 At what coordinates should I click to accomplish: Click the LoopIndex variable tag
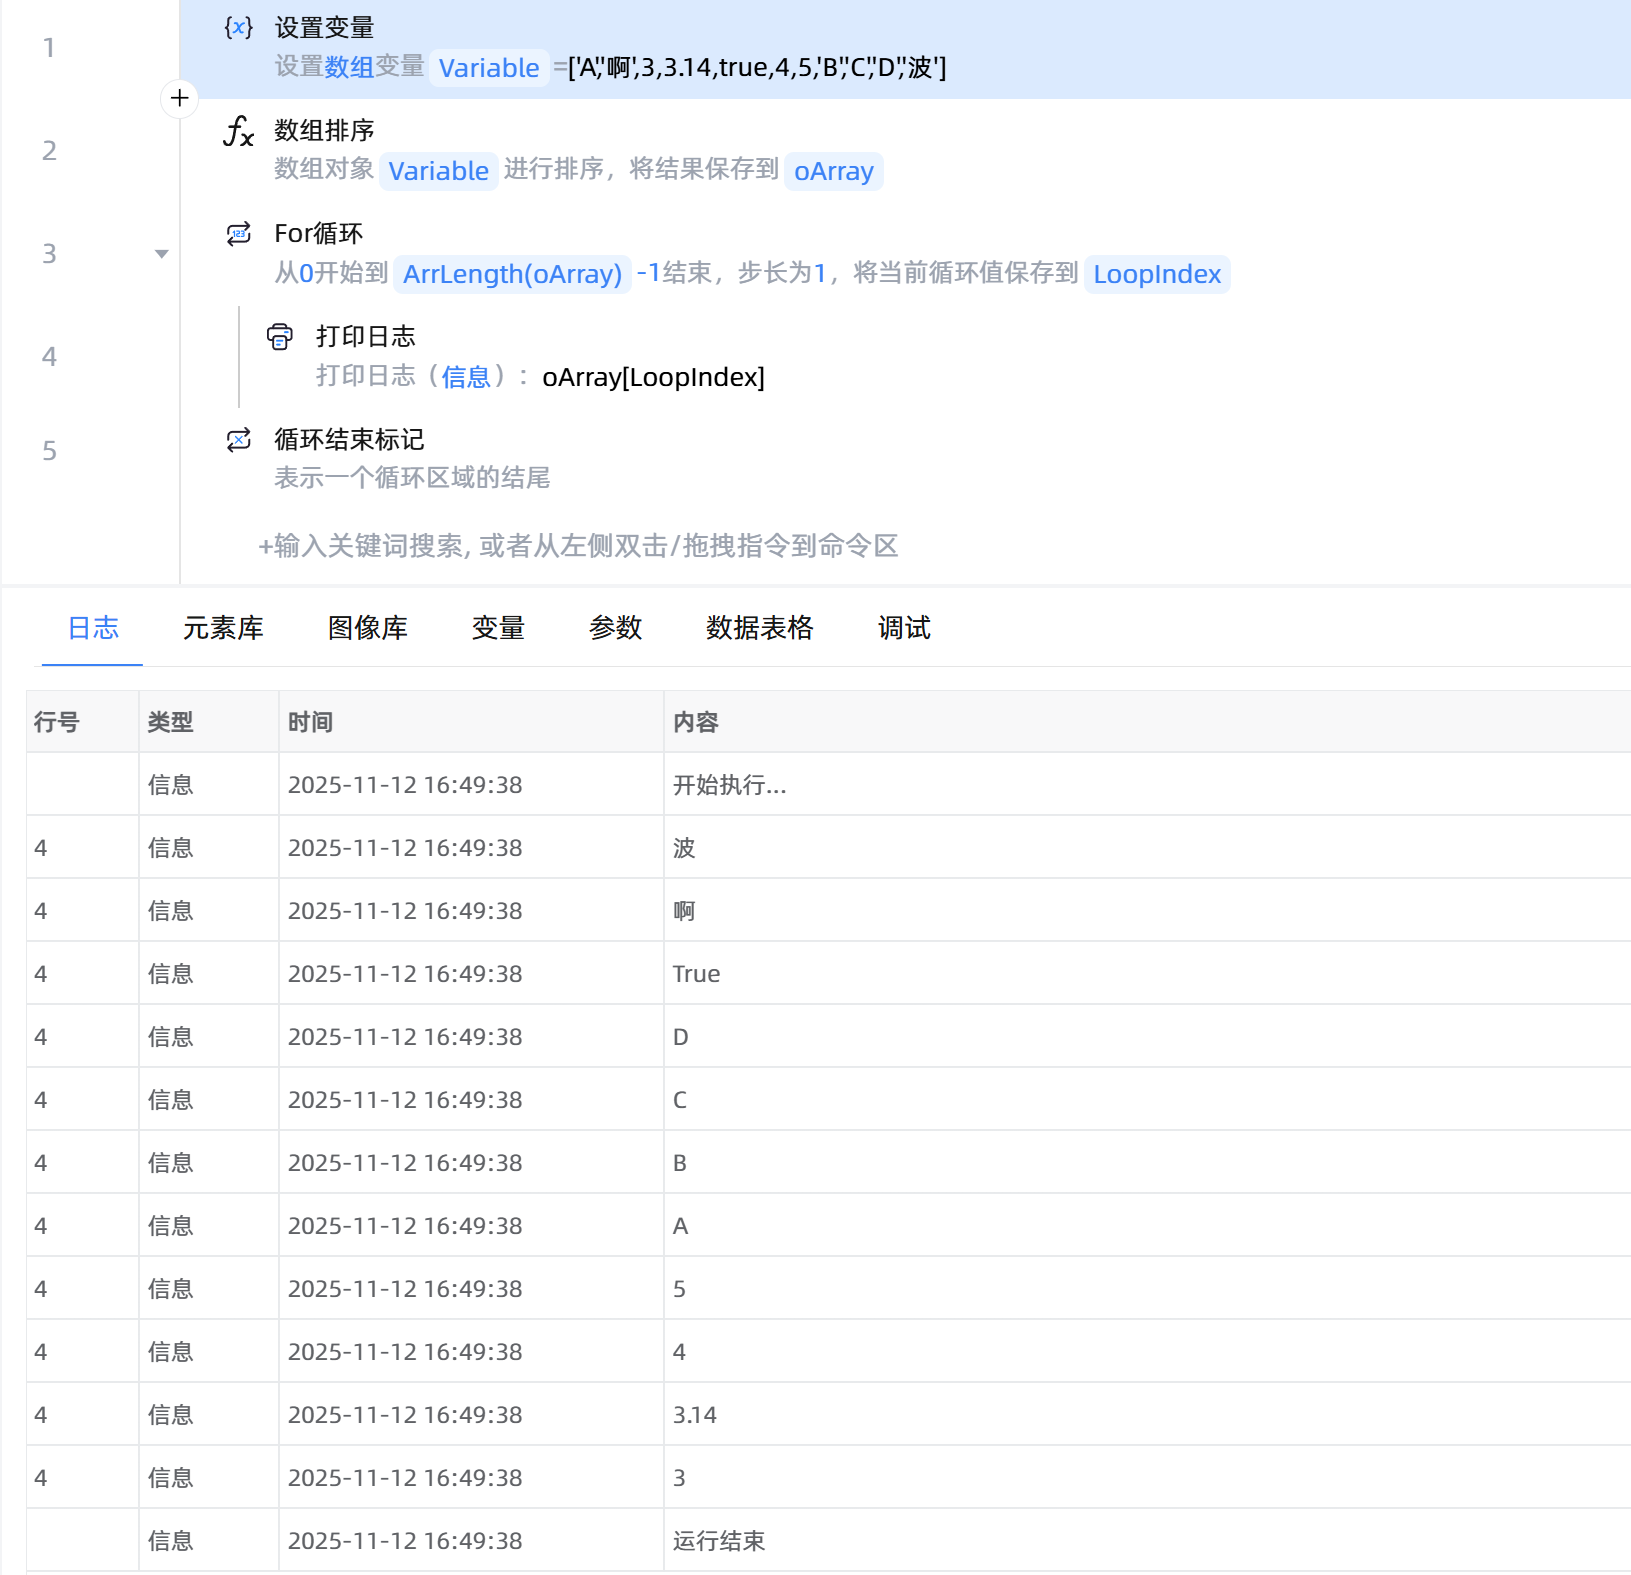[x=1156, y=274]
